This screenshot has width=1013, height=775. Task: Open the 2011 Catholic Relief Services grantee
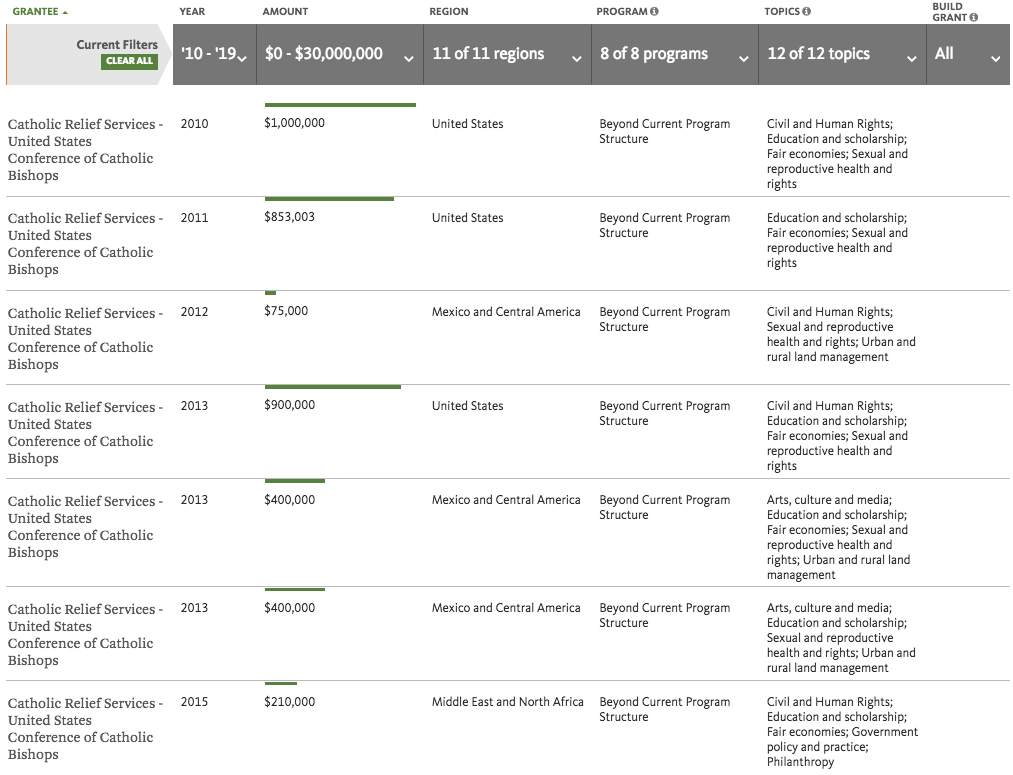(x=85, y=244)
